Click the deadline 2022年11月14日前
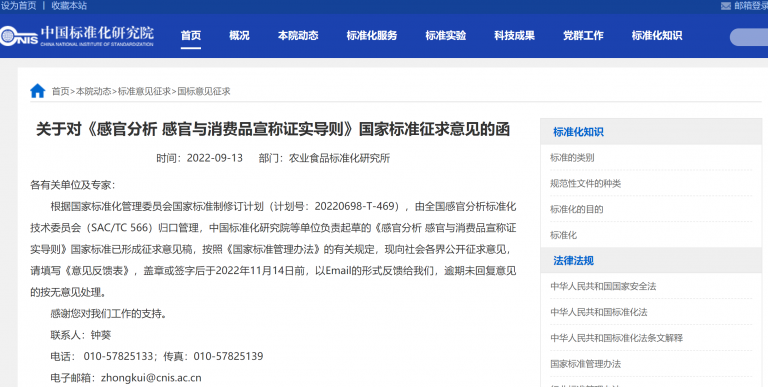 261,271
